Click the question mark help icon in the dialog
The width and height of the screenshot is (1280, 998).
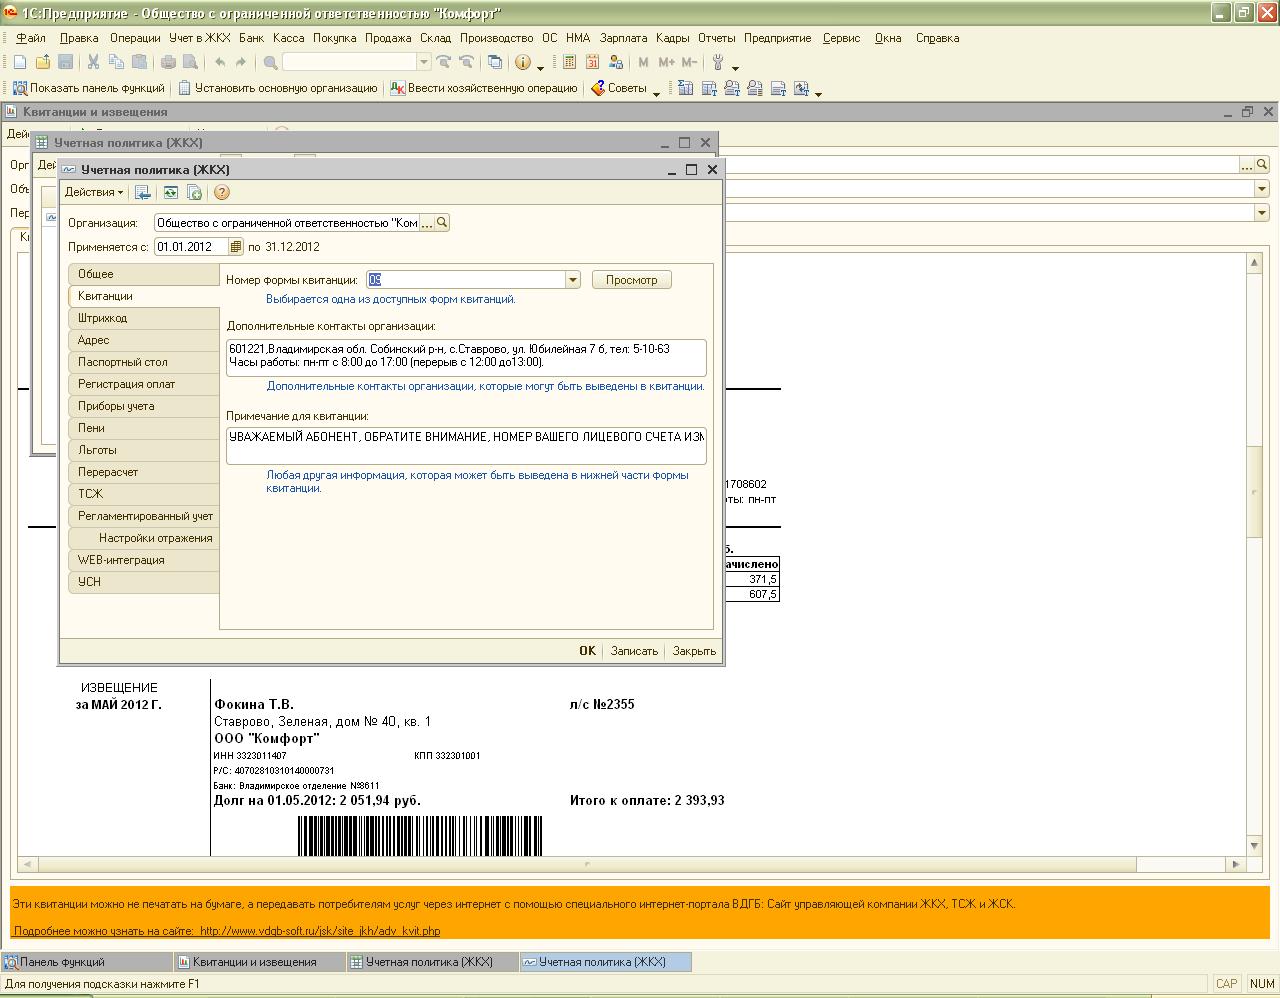(x=222, y=192)
